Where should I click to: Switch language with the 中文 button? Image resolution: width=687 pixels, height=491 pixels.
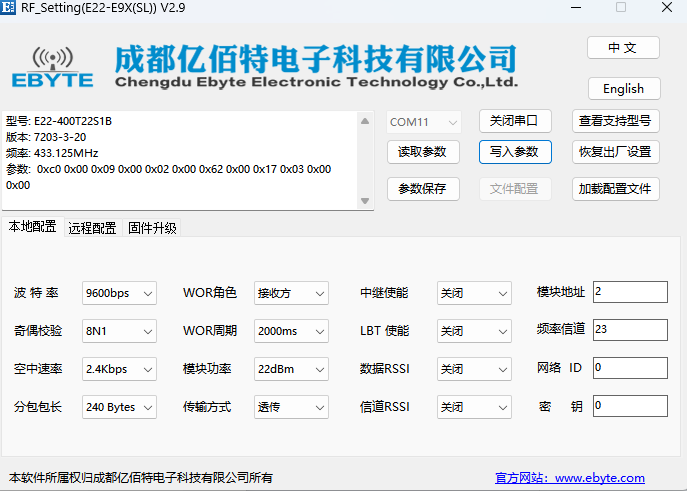click(623, 47)
